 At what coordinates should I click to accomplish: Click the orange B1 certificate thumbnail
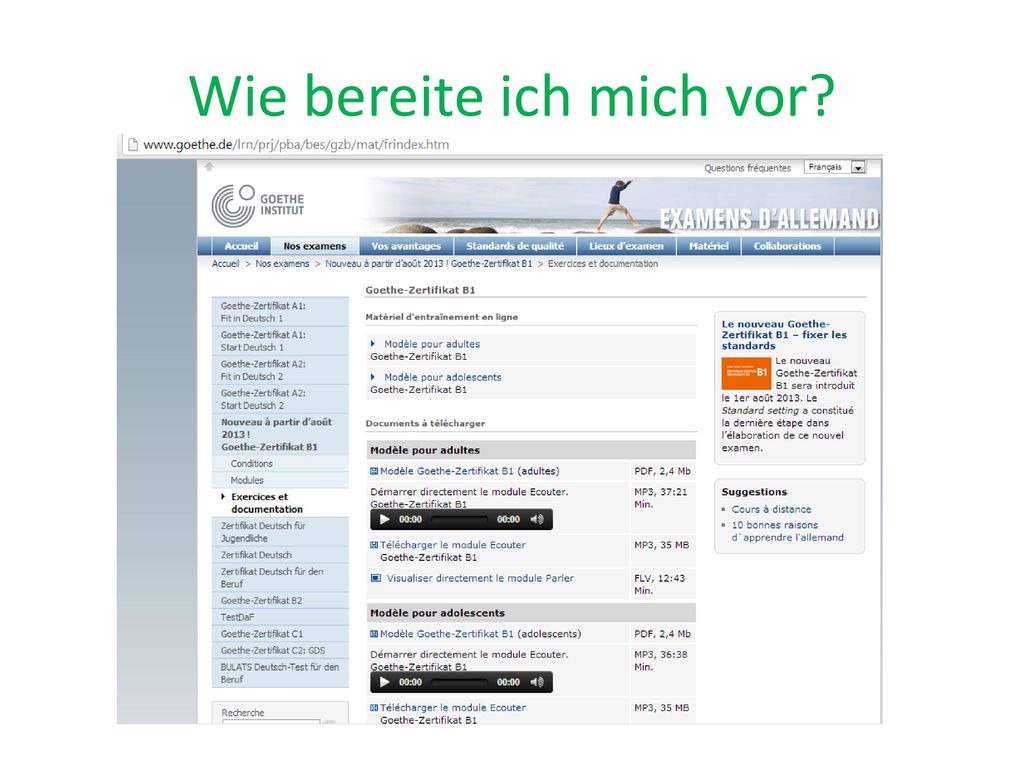tap(746, 373)
